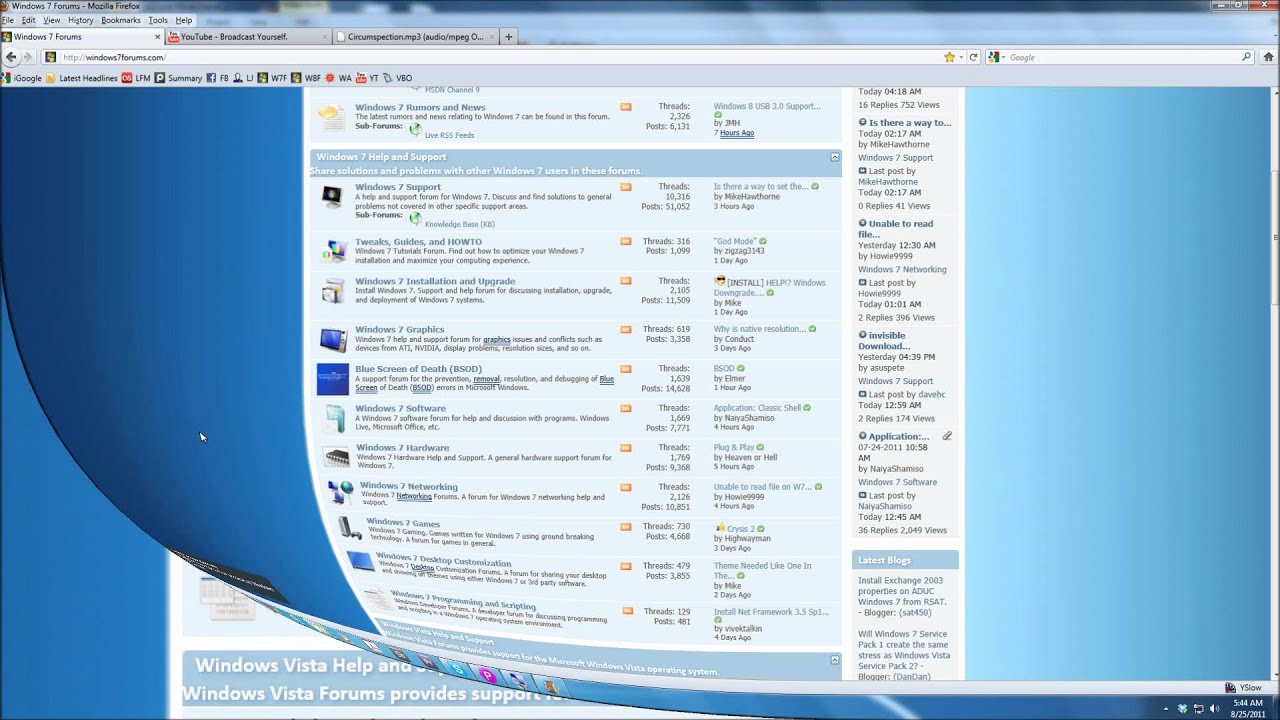Open the Edit menu

(28, 20)
